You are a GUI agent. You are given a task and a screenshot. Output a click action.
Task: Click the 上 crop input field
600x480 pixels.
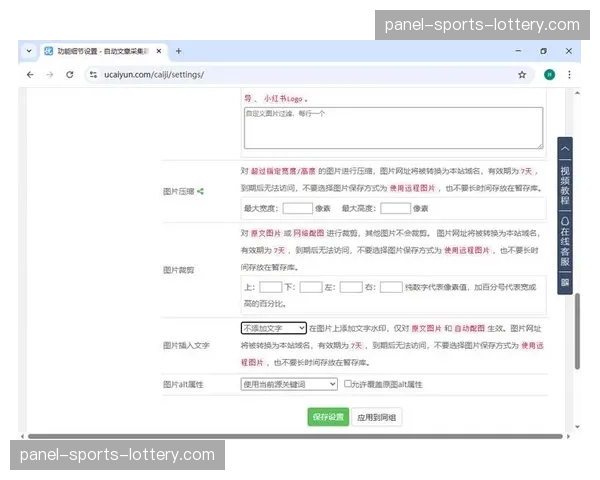pyautogui.click(x=271, y=287)
